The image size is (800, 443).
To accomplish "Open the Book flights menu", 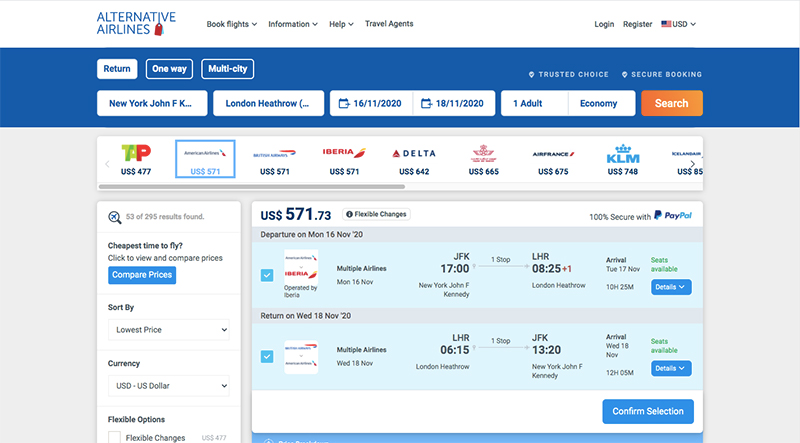I will 232,24.
